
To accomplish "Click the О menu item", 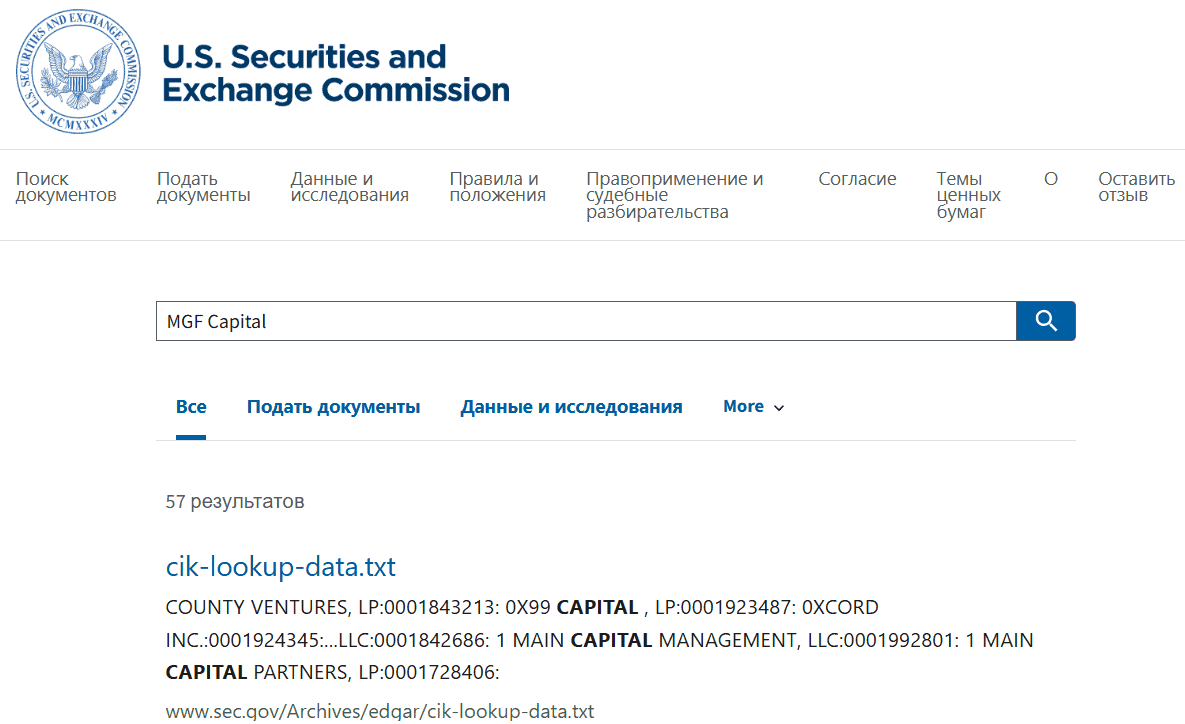I will click(x=1051, y=178).
